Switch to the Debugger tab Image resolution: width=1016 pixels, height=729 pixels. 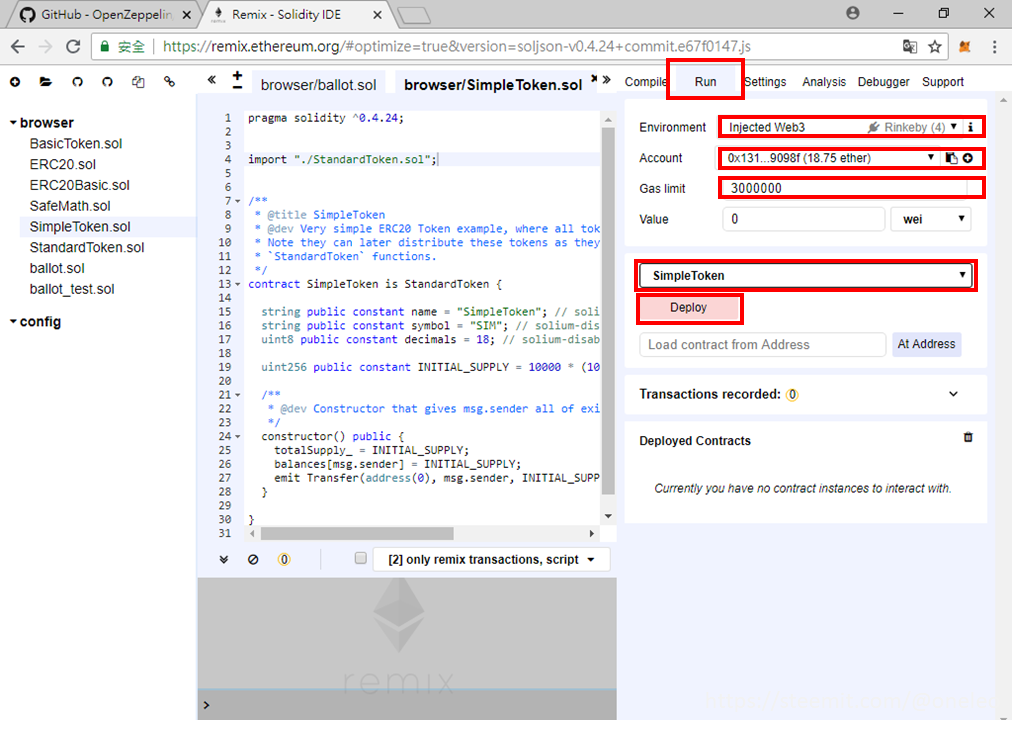pos(883,82)
